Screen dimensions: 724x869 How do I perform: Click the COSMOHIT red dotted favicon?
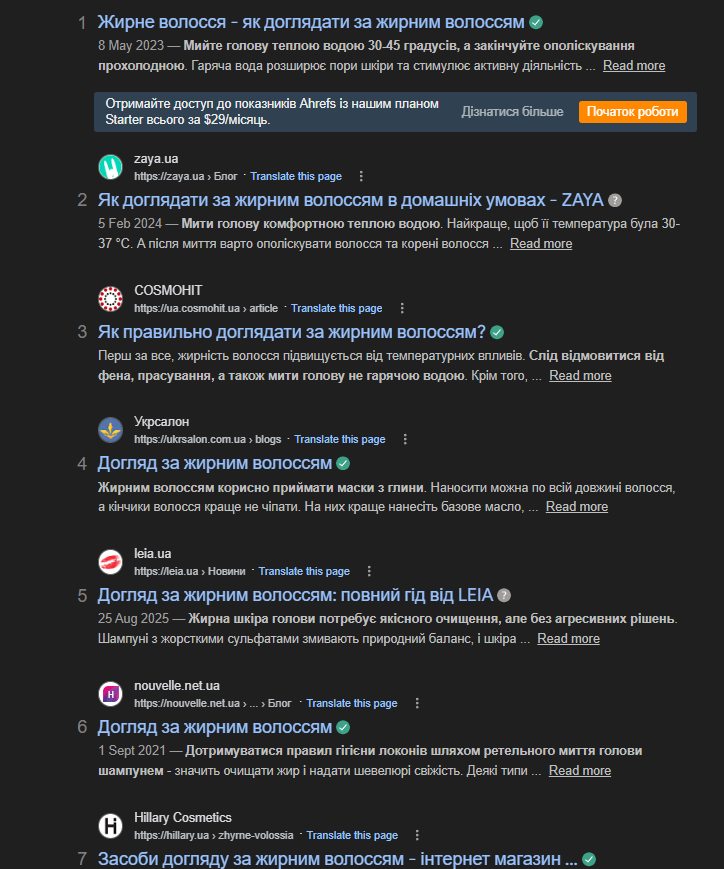tap(110, 299)
